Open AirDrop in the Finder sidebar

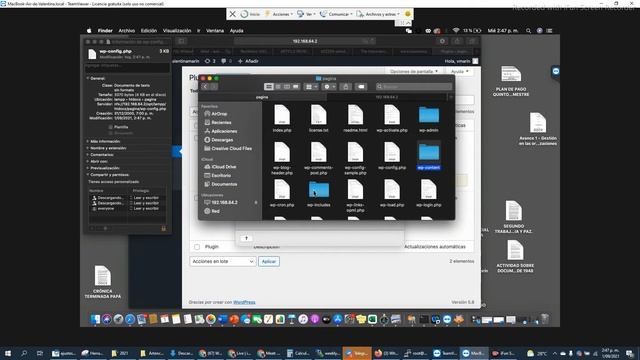pos(216,114)
